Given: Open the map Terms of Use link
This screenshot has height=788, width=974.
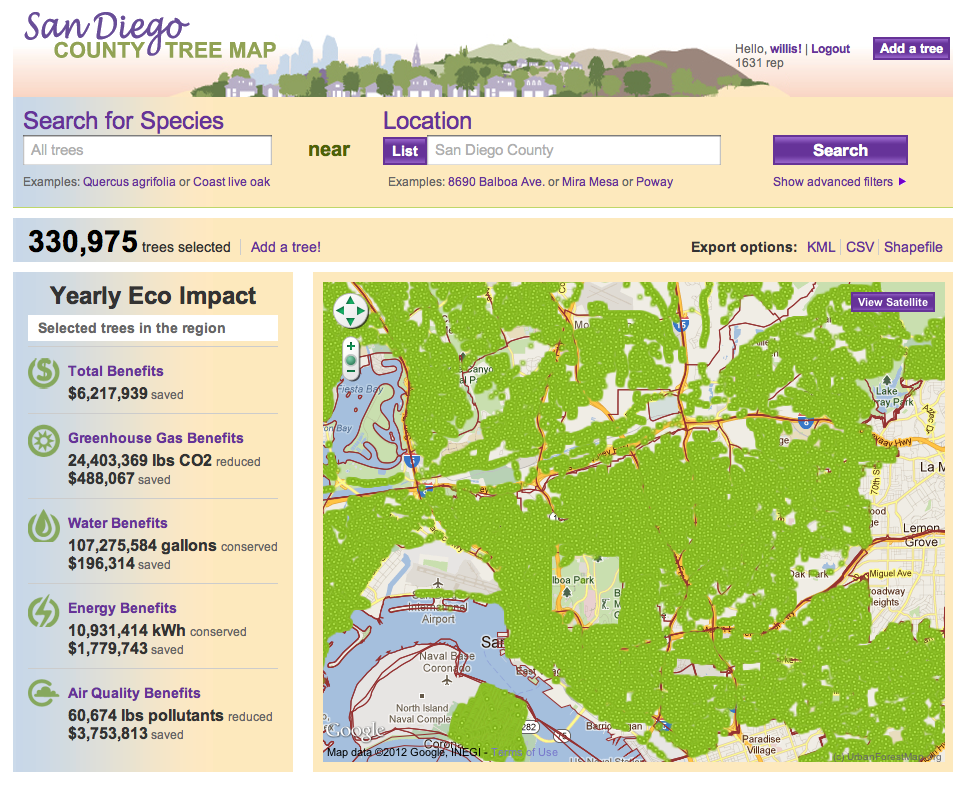Looking at the screenshot, I should [x=524, y=752].
